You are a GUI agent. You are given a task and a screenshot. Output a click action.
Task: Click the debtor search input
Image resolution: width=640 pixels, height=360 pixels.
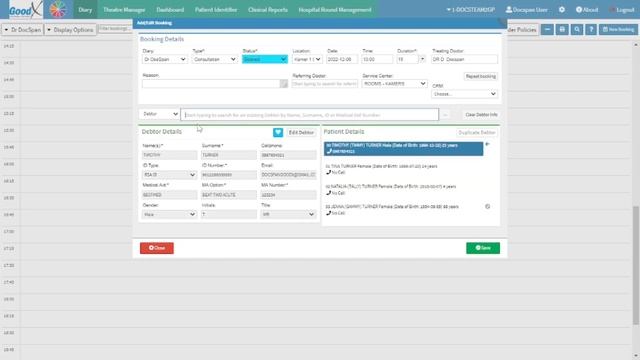tap(310, 115)
